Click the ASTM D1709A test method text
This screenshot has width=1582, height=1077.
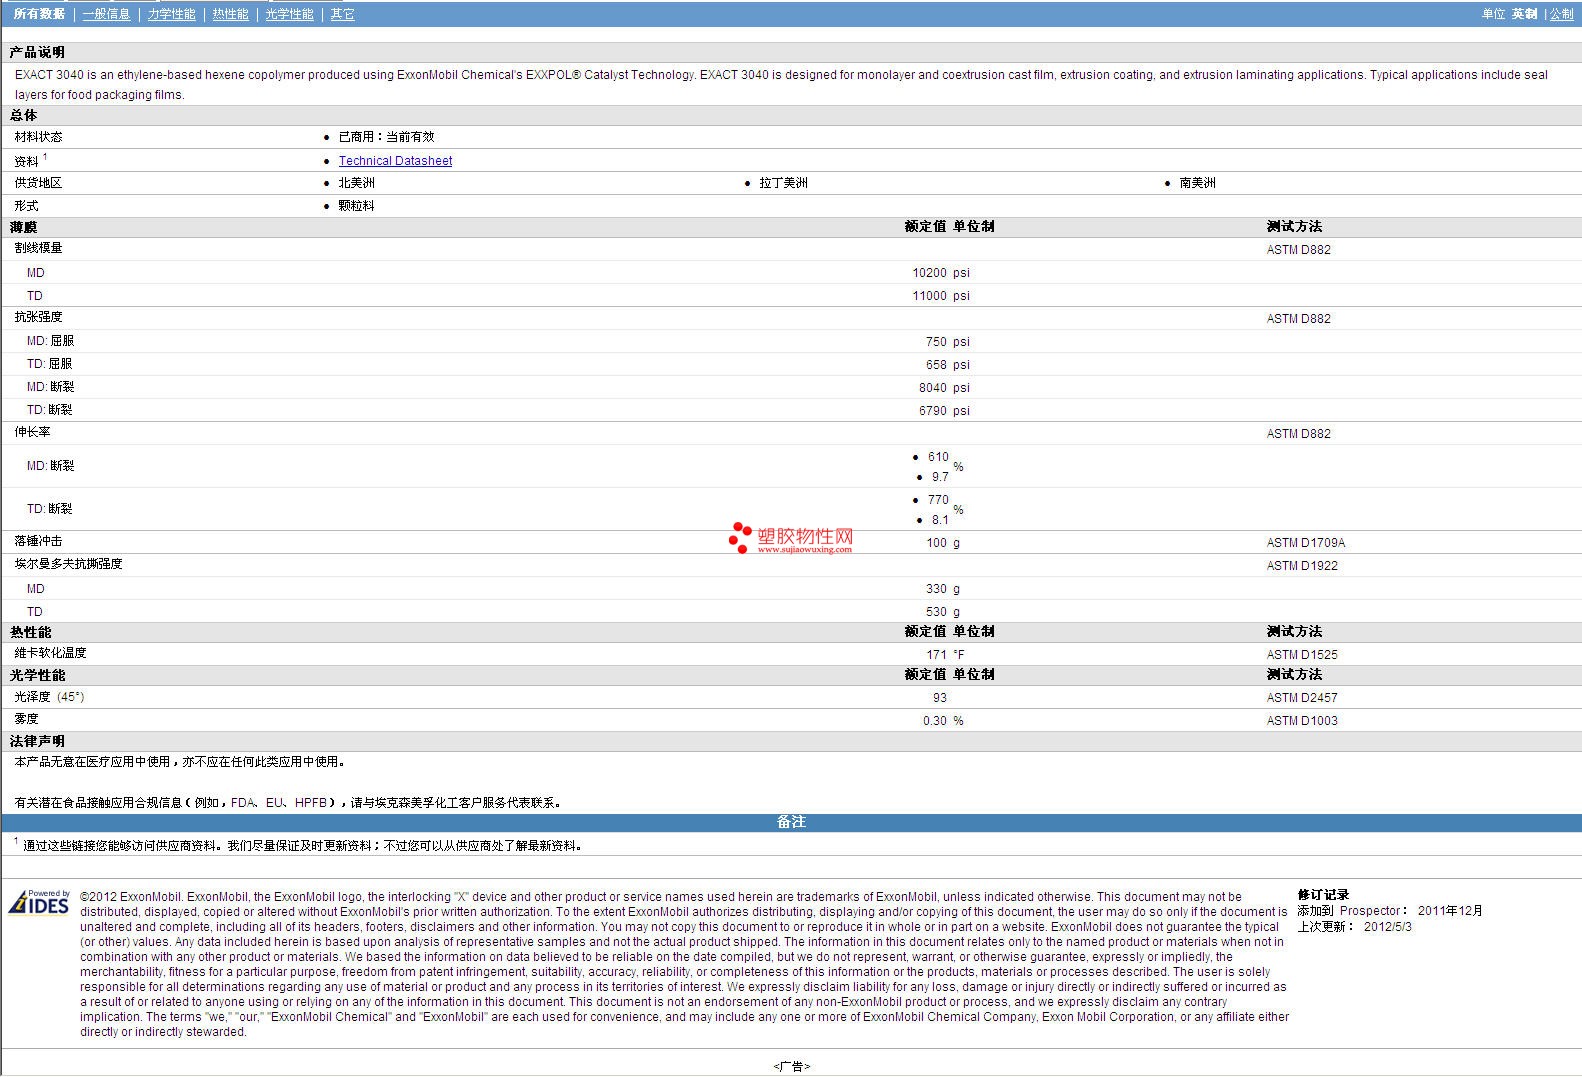pyautogui.click(x=1305, y=543)
